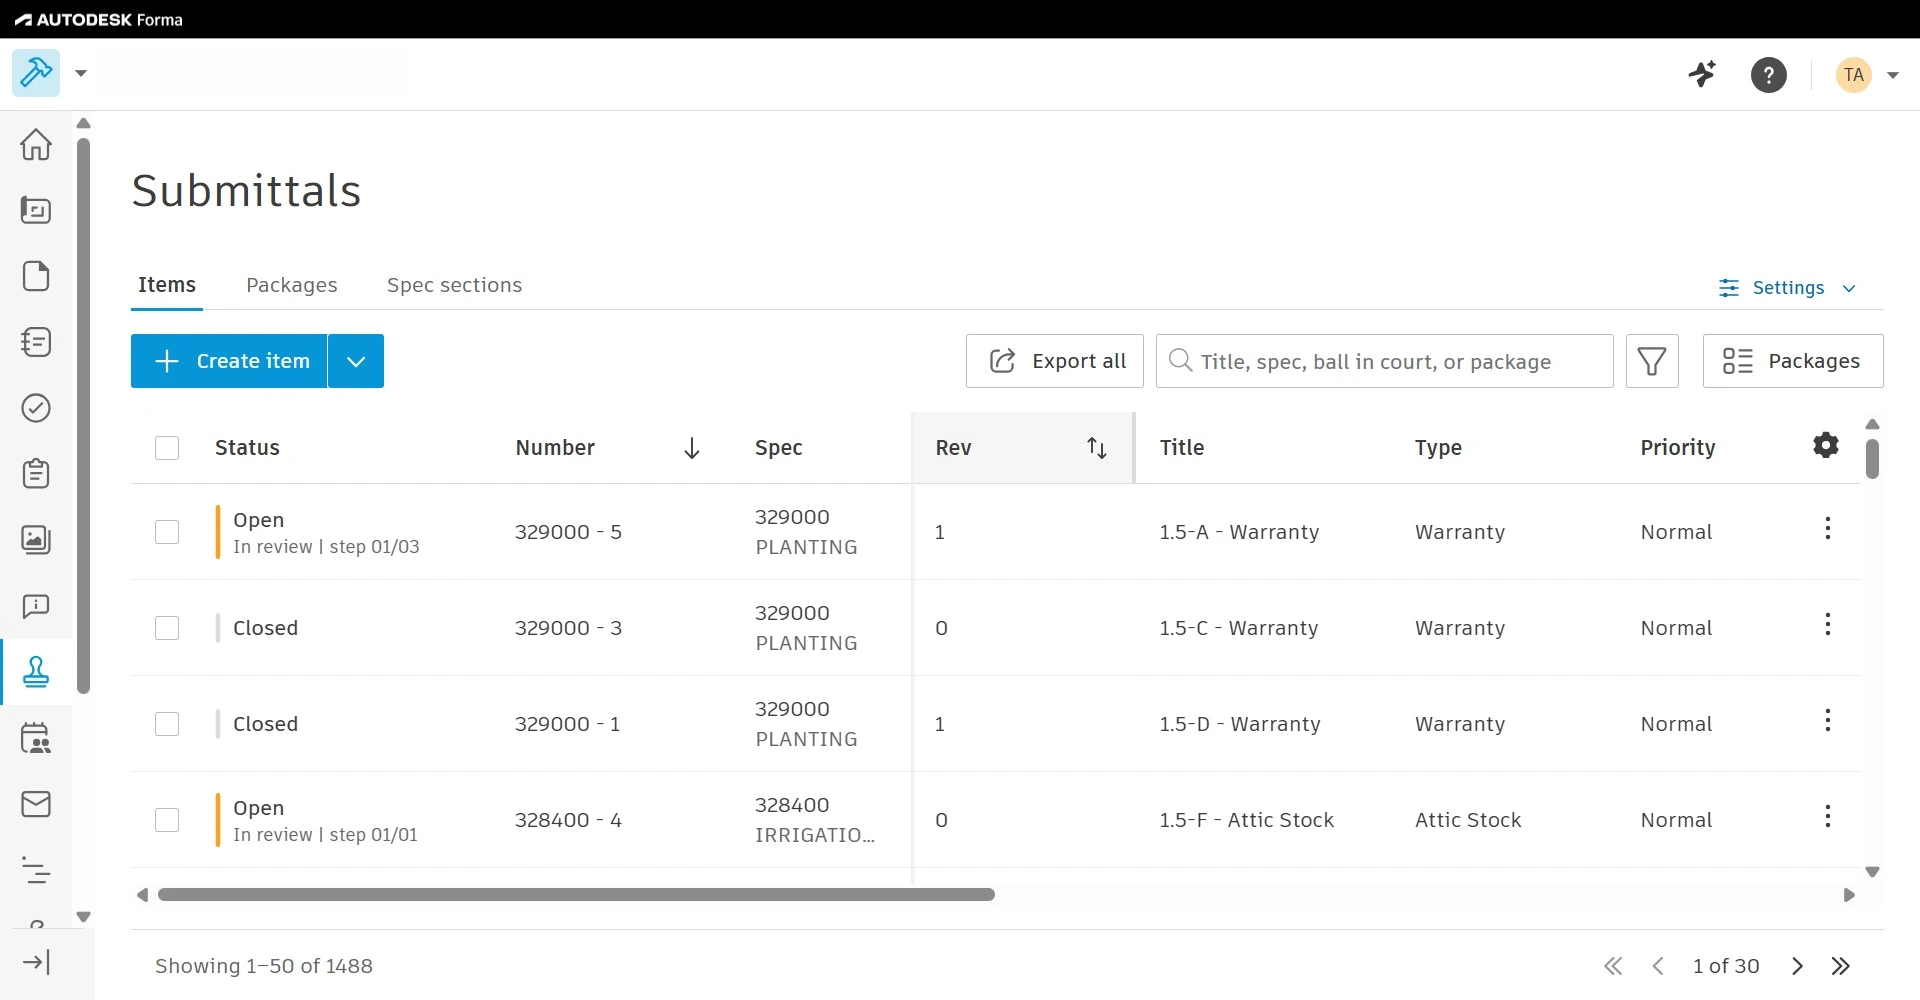Open the Meetings calendar icon in sidebar

pos(36,738)
